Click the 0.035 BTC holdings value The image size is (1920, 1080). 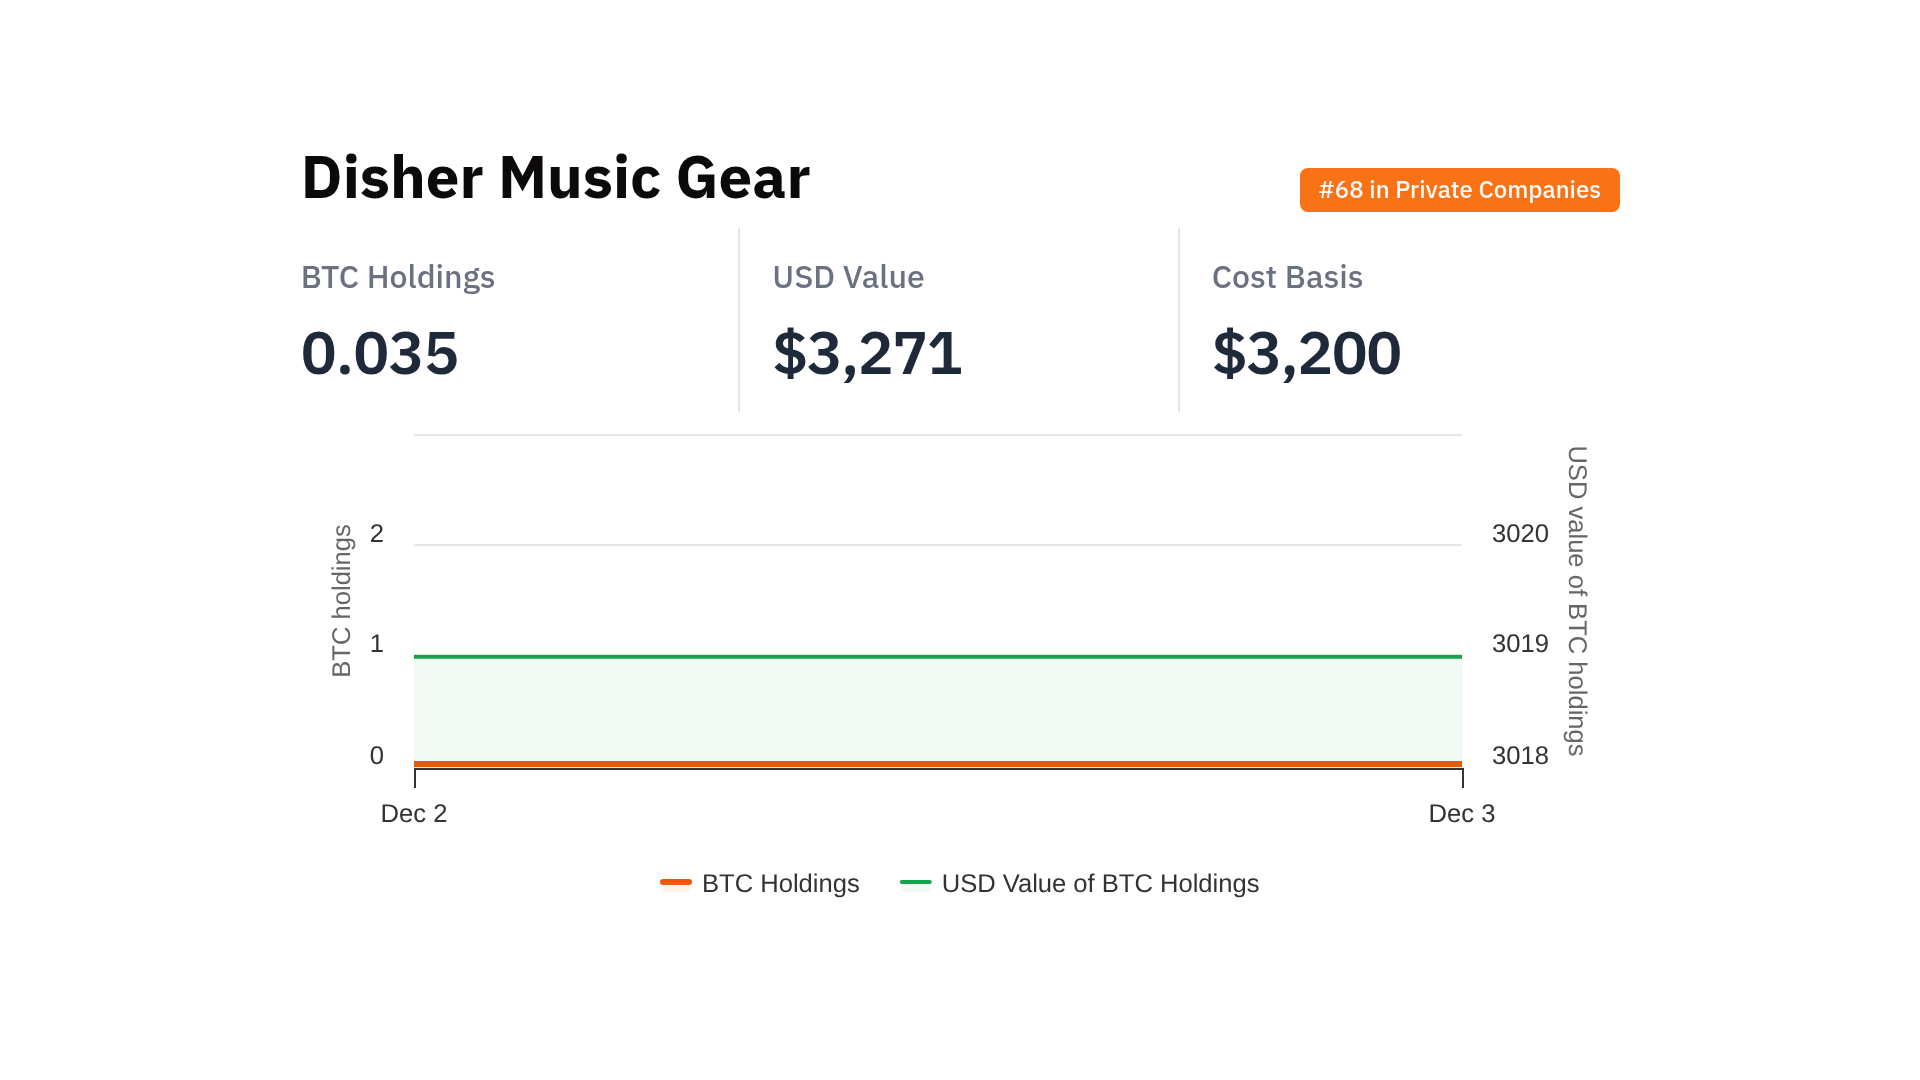pos(380,353)
